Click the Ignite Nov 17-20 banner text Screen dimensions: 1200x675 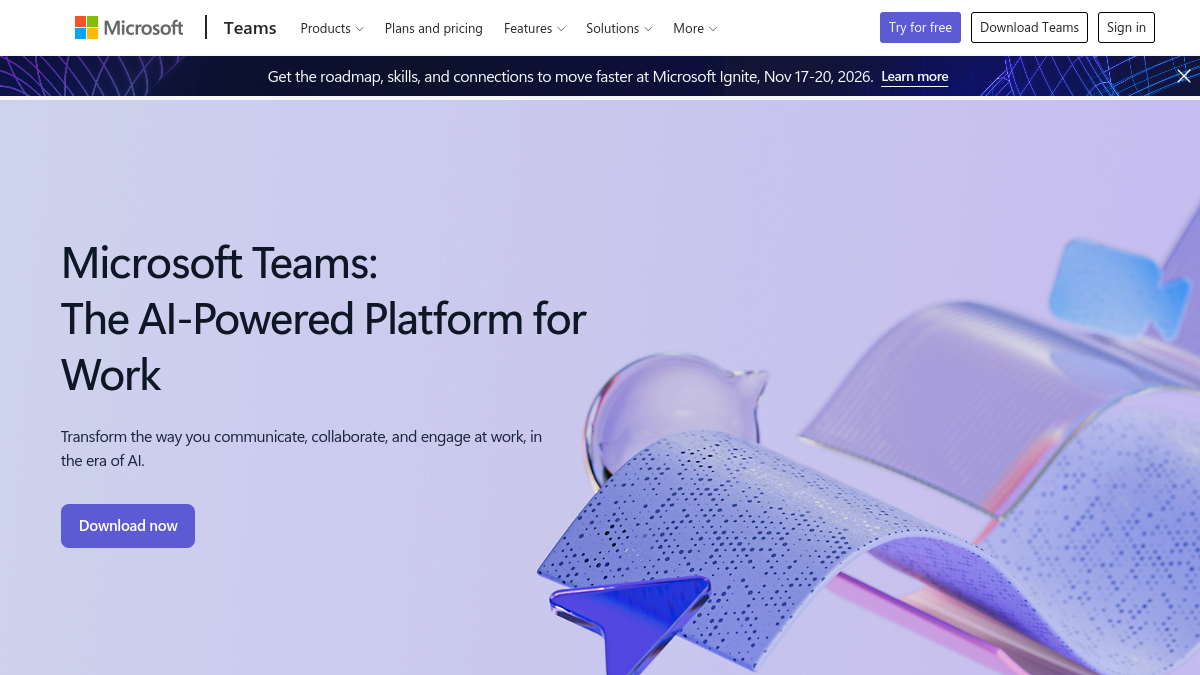(570, 77)
